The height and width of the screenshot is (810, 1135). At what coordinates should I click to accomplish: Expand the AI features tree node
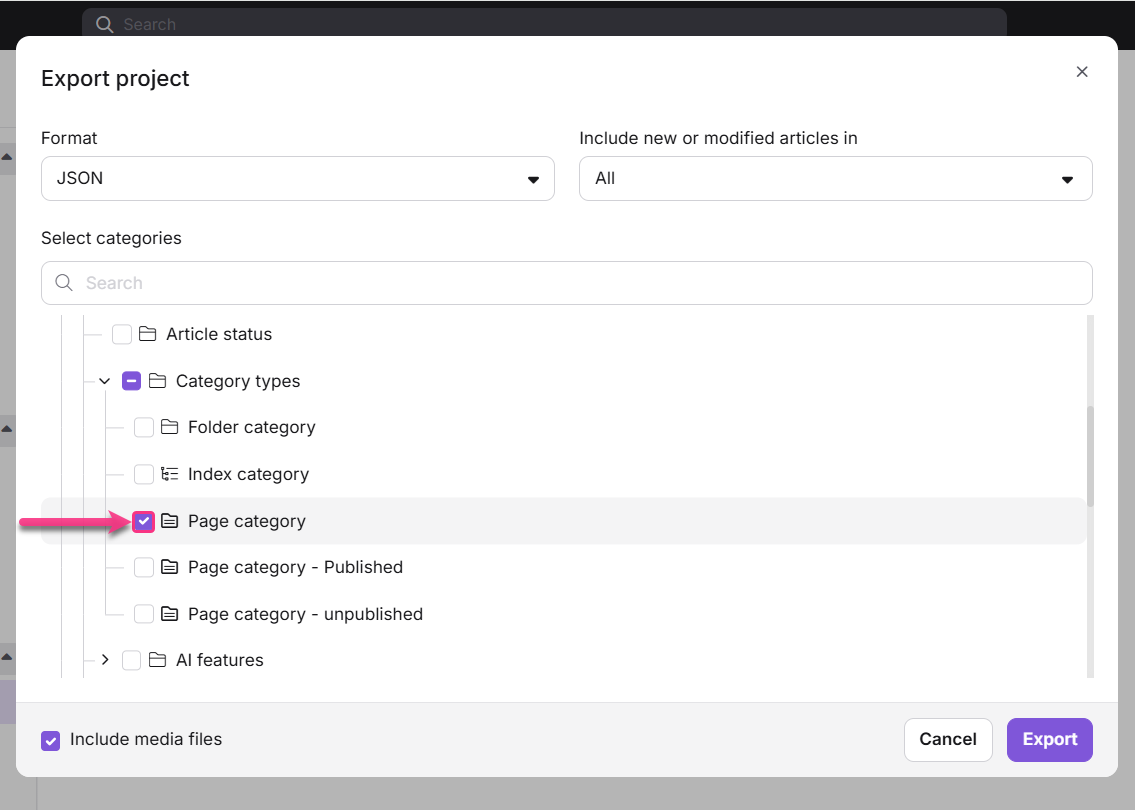(x=105, y=659)
